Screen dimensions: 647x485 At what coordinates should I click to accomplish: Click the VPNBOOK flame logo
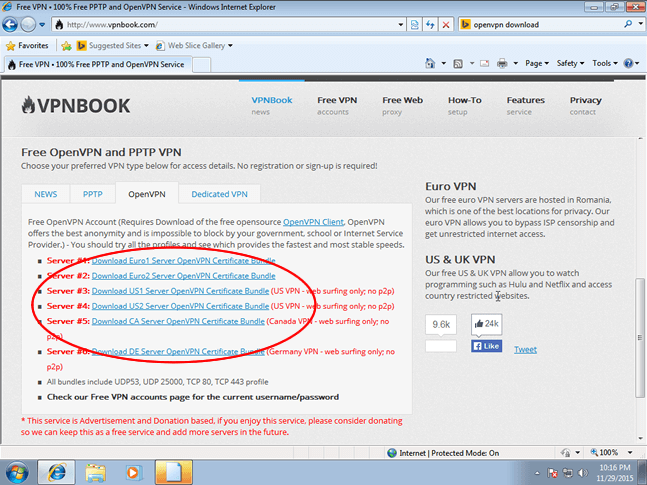76,106
